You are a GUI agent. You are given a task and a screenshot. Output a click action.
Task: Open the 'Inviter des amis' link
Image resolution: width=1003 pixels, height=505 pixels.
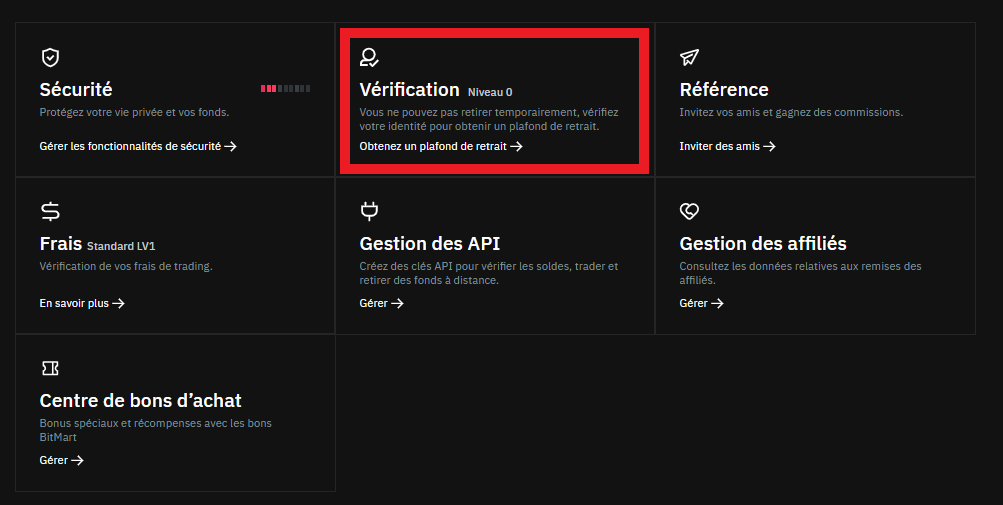(x=727, y=146)
